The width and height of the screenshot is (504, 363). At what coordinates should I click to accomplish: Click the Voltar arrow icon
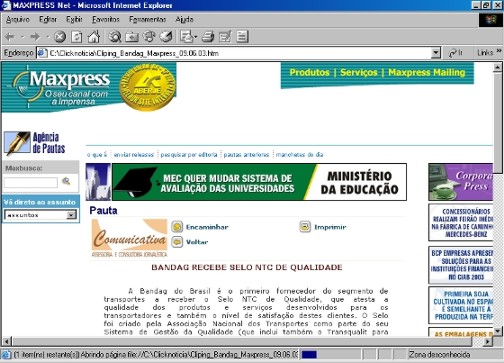[x=177, y=242]
